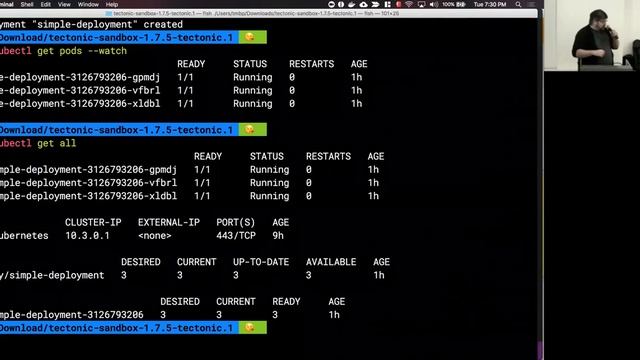This screenshot has width=640, height=360.
Task: Click the AirPlay display icon
Action: click(x=421, y=4)
